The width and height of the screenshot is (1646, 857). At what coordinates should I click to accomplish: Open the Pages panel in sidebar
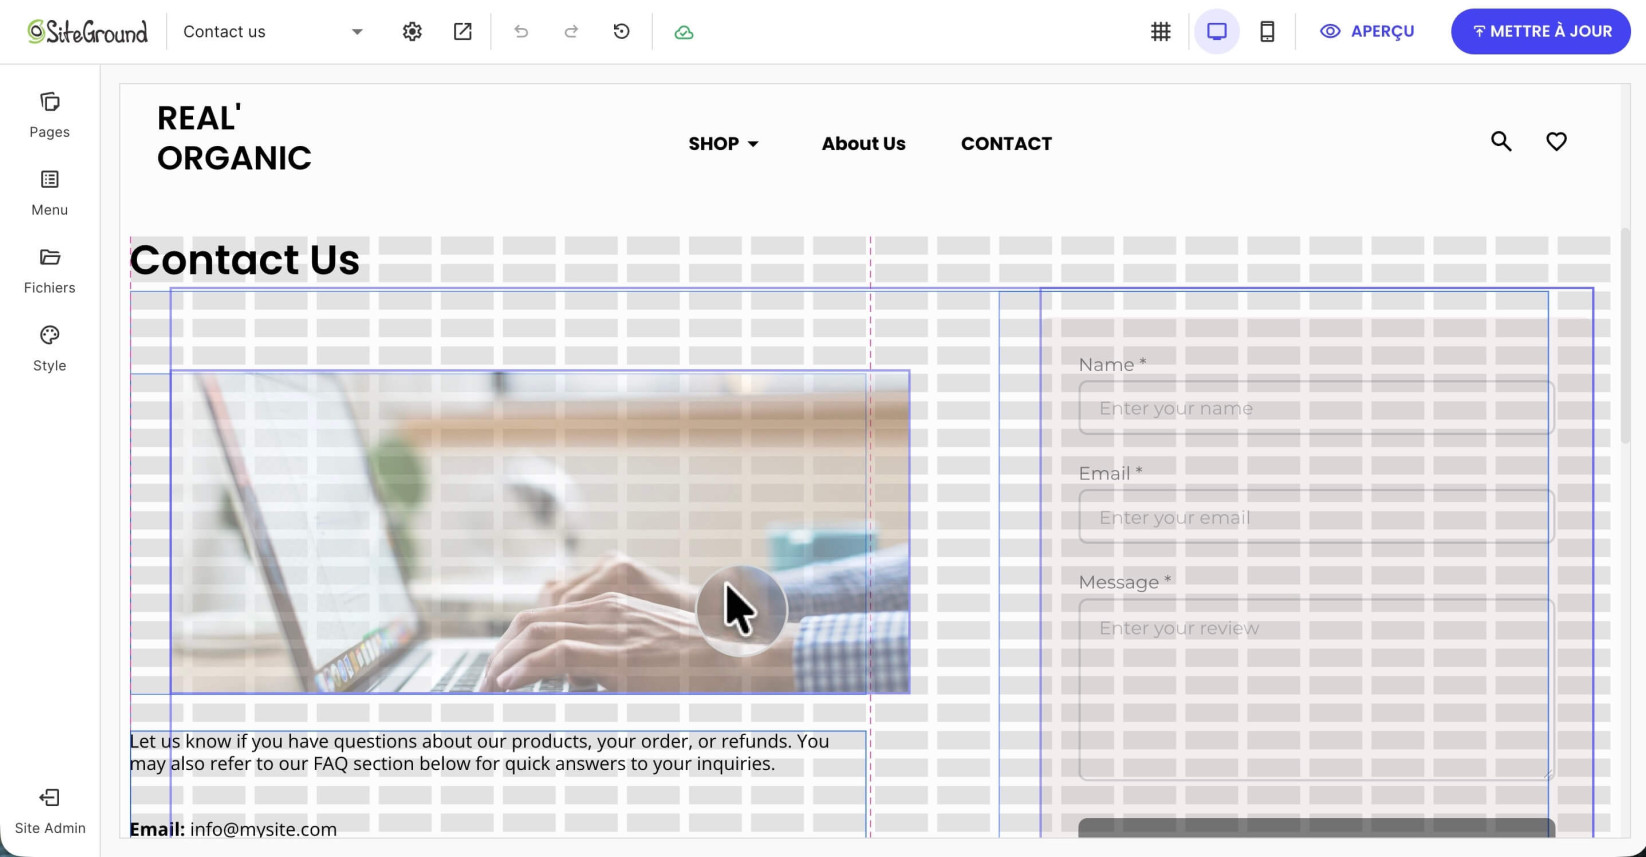point(50,115)
